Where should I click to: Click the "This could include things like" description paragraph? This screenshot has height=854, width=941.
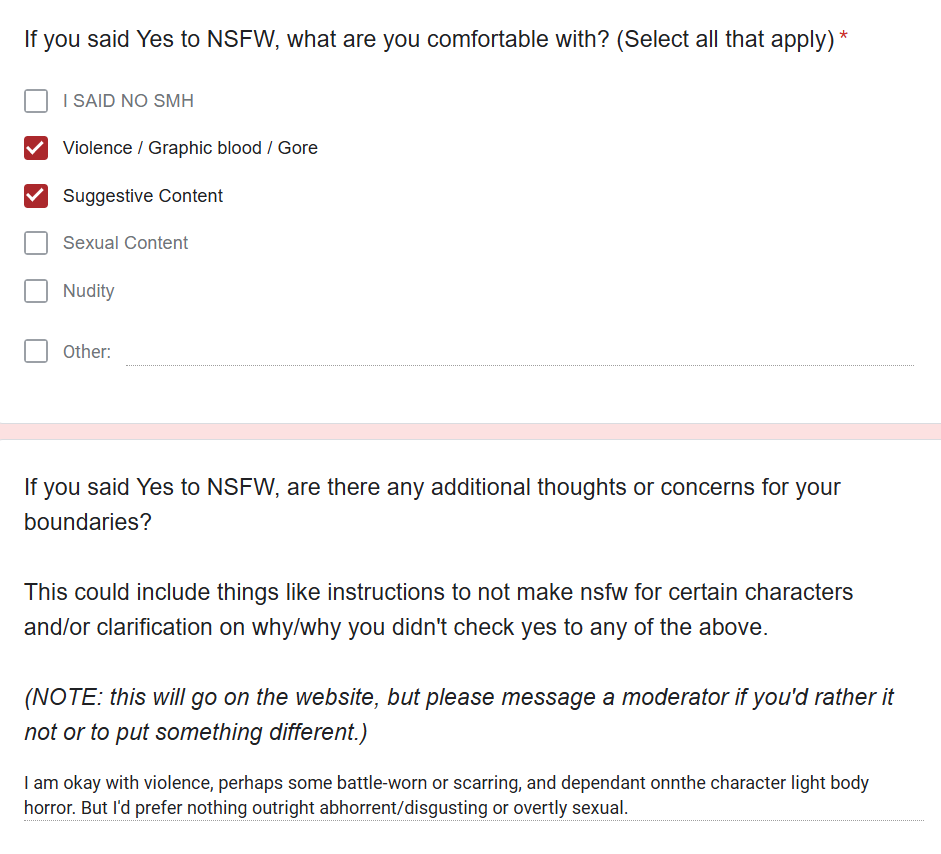[x=438, y=609]
